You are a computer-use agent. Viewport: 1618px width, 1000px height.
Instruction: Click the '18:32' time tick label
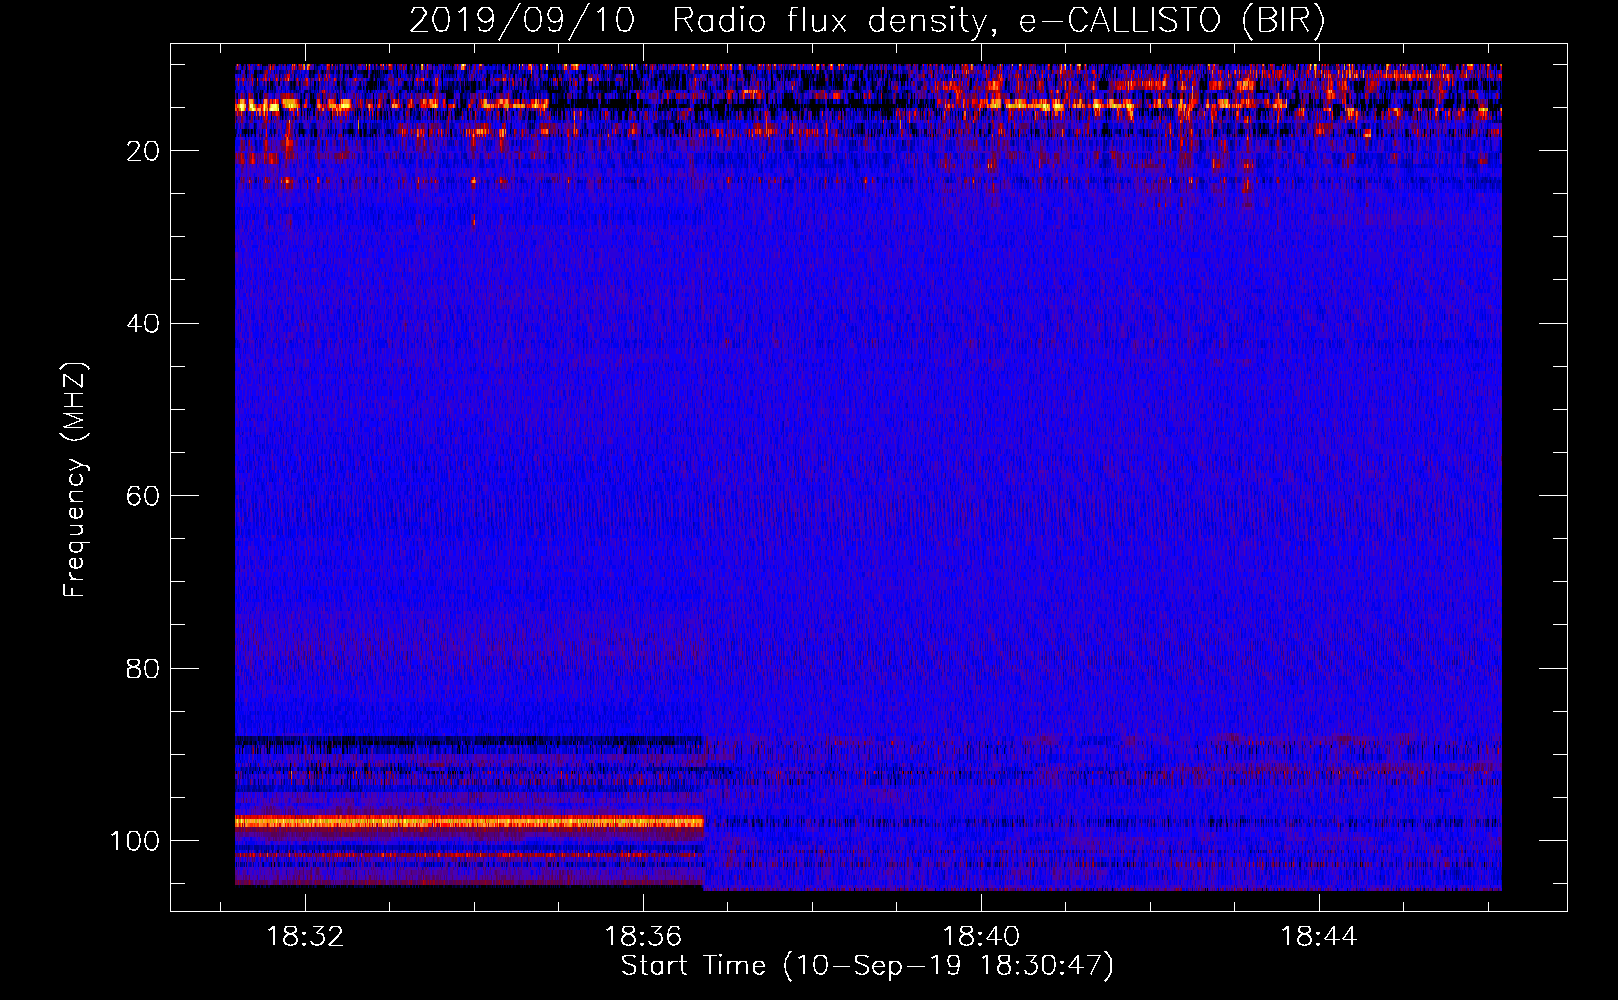pos(305,936)
